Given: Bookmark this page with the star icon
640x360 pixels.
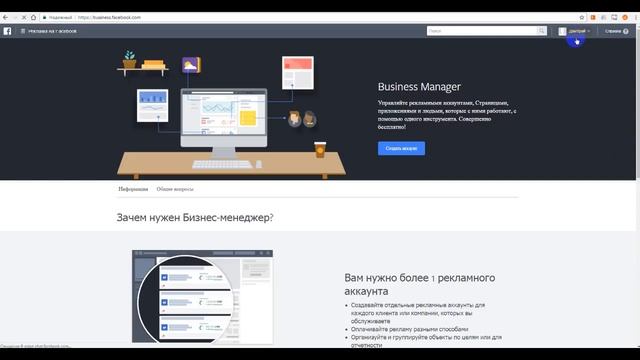Looking at the screenshot, I should (x=582, y=18).
